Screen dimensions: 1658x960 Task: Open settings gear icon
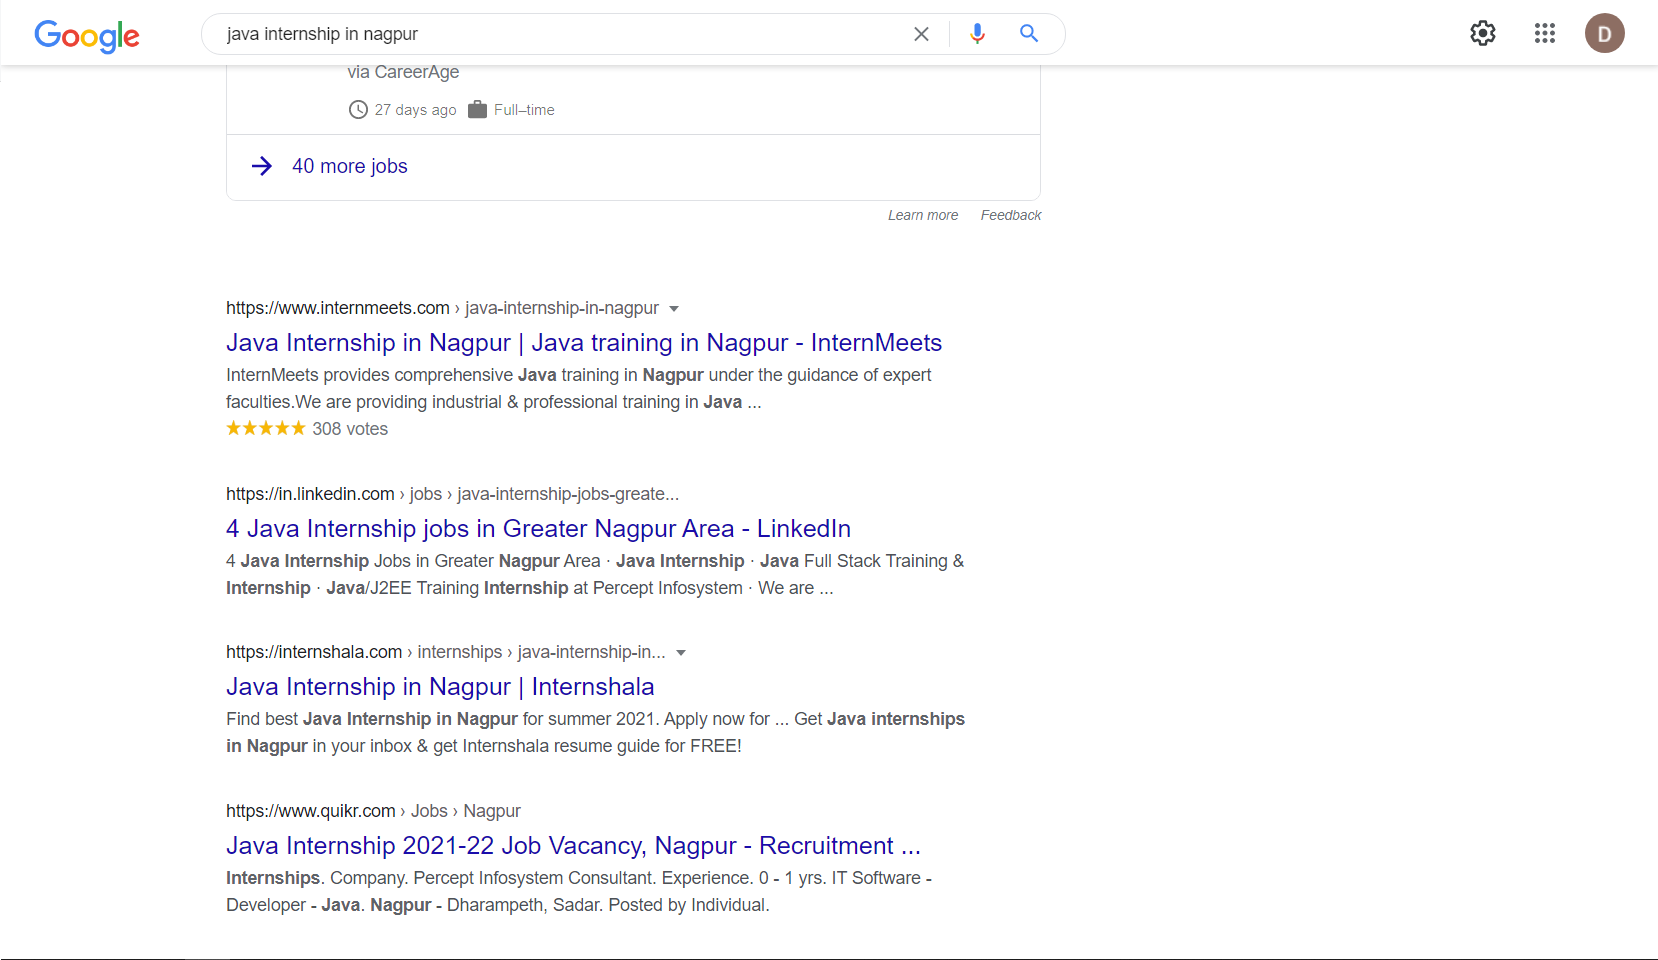point(1483,33)
